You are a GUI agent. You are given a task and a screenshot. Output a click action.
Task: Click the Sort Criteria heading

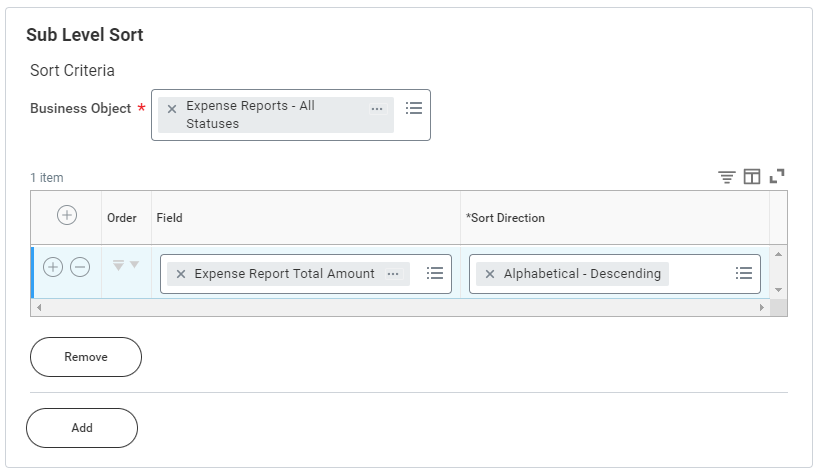coord(72,71)
